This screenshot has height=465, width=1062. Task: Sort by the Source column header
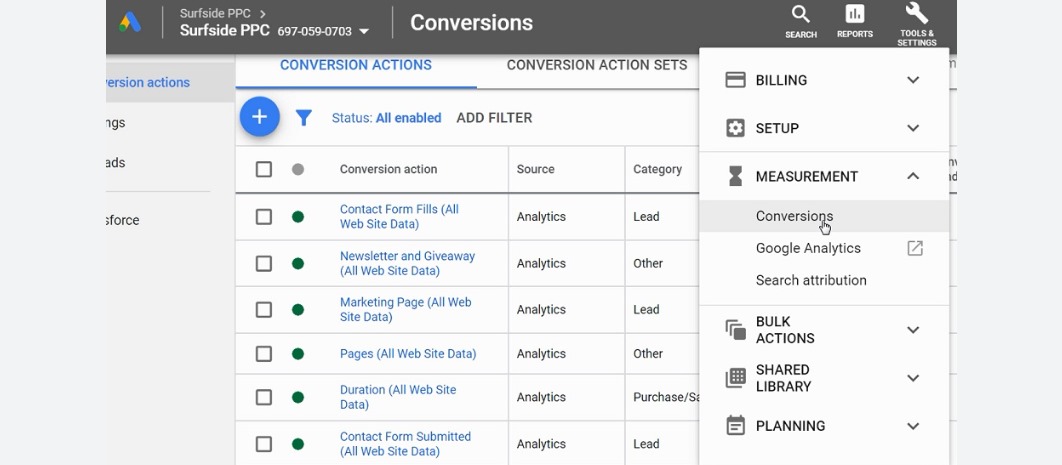tap(535, 169)
